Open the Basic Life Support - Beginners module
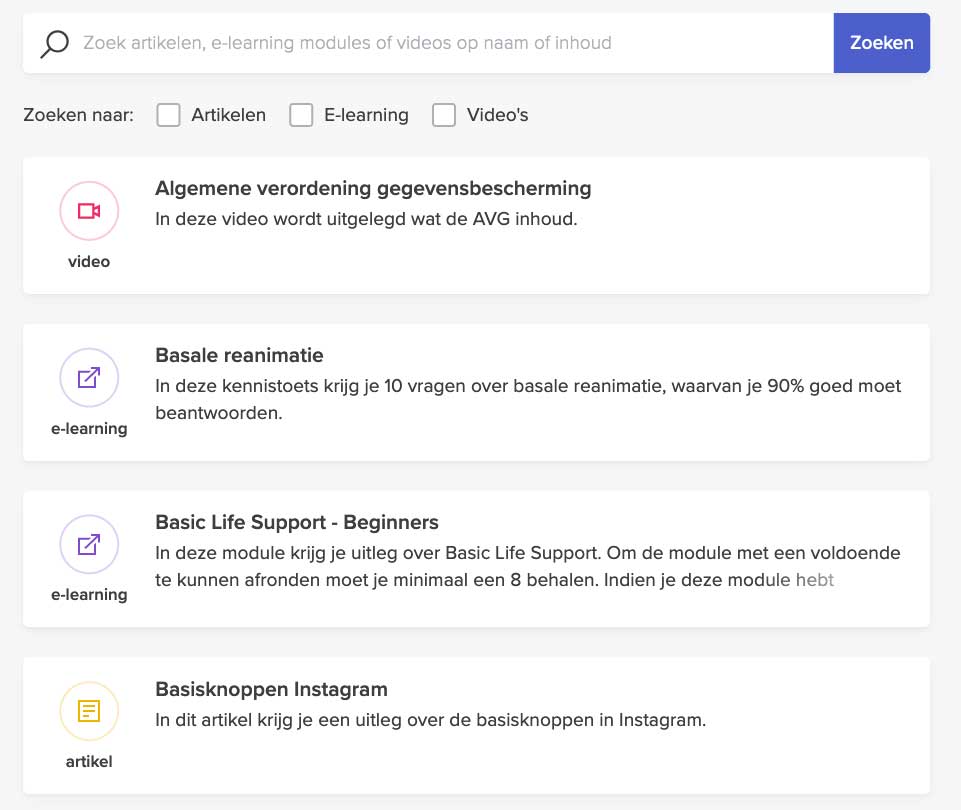The width and height of the screenshot is (961, 810). pos(296,522)
